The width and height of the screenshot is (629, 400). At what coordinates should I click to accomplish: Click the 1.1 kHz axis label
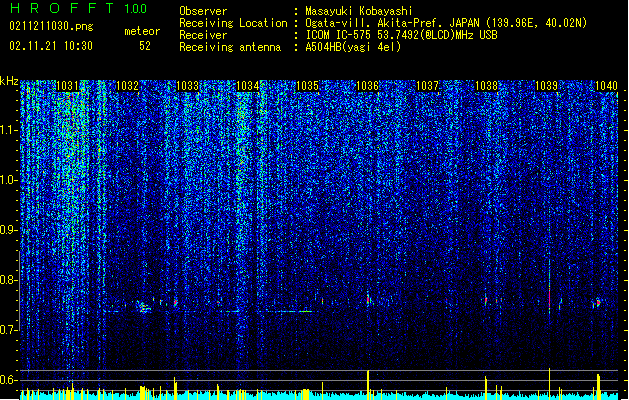point(8,130)
